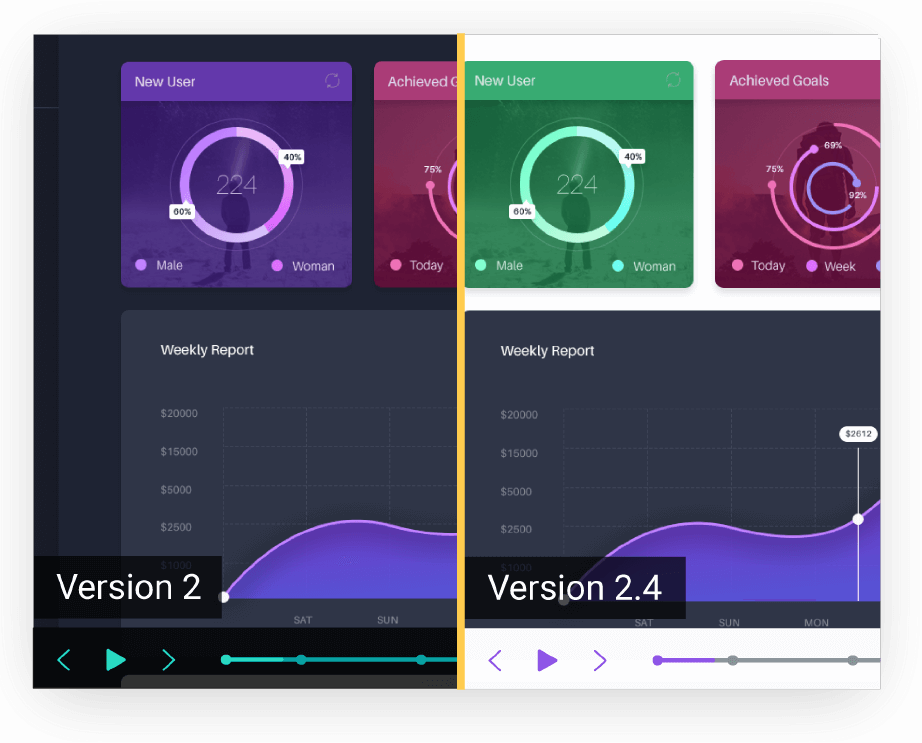Select Week legend in Achieved Goals card
The height and width of the screenshot is (743, 922).
pos(831,266)
